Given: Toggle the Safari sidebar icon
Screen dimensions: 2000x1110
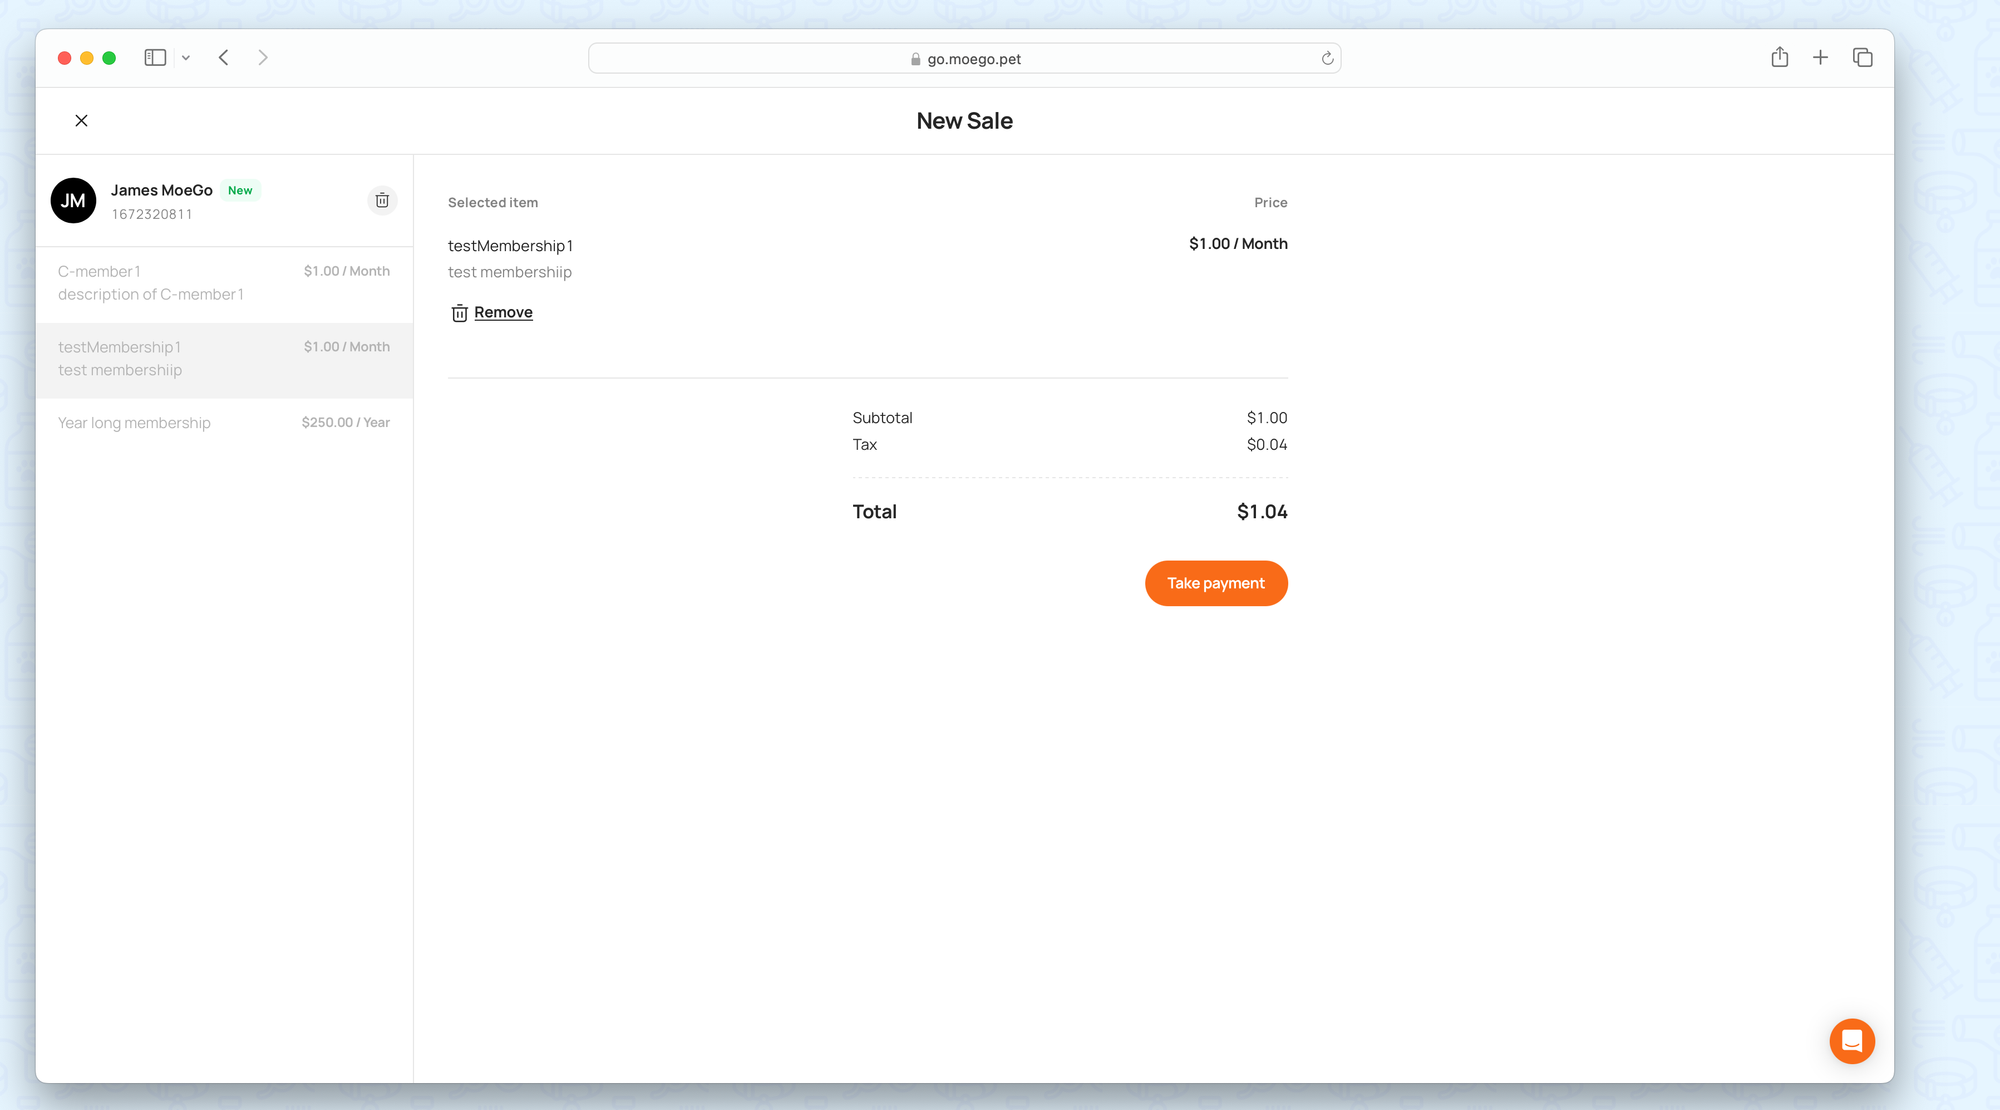Looking at the screenshot, I should (155, 58).
